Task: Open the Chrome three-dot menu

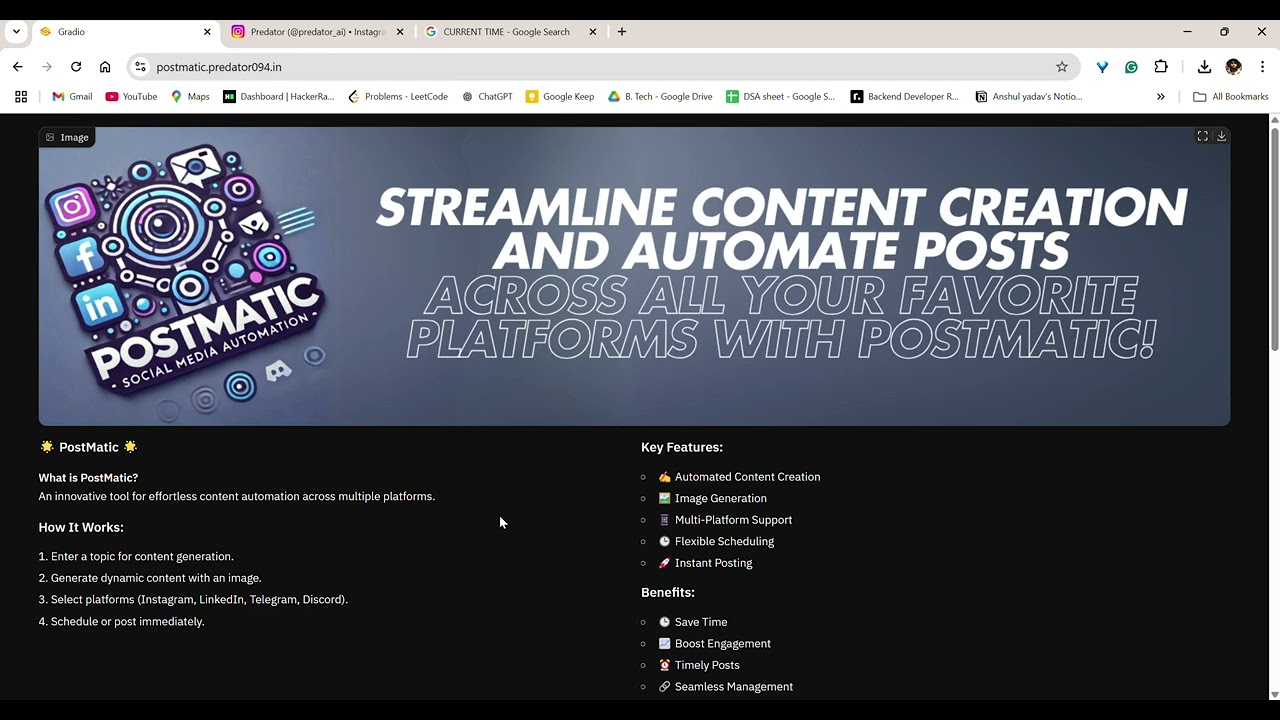Action: tap(1262, 67)
